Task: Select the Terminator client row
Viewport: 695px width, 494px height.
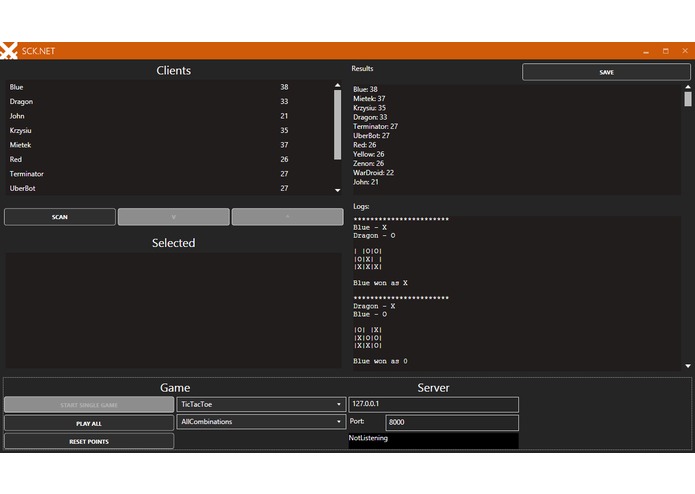Action: pyautogui.click(x=168, y=174)
